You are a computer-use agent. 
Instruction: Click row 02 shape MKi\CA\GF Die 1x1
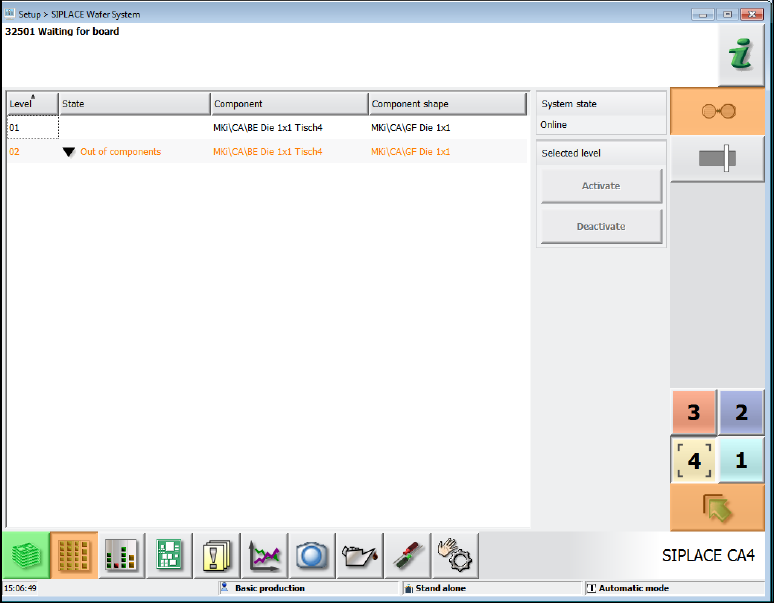click(x=411, y=151)
